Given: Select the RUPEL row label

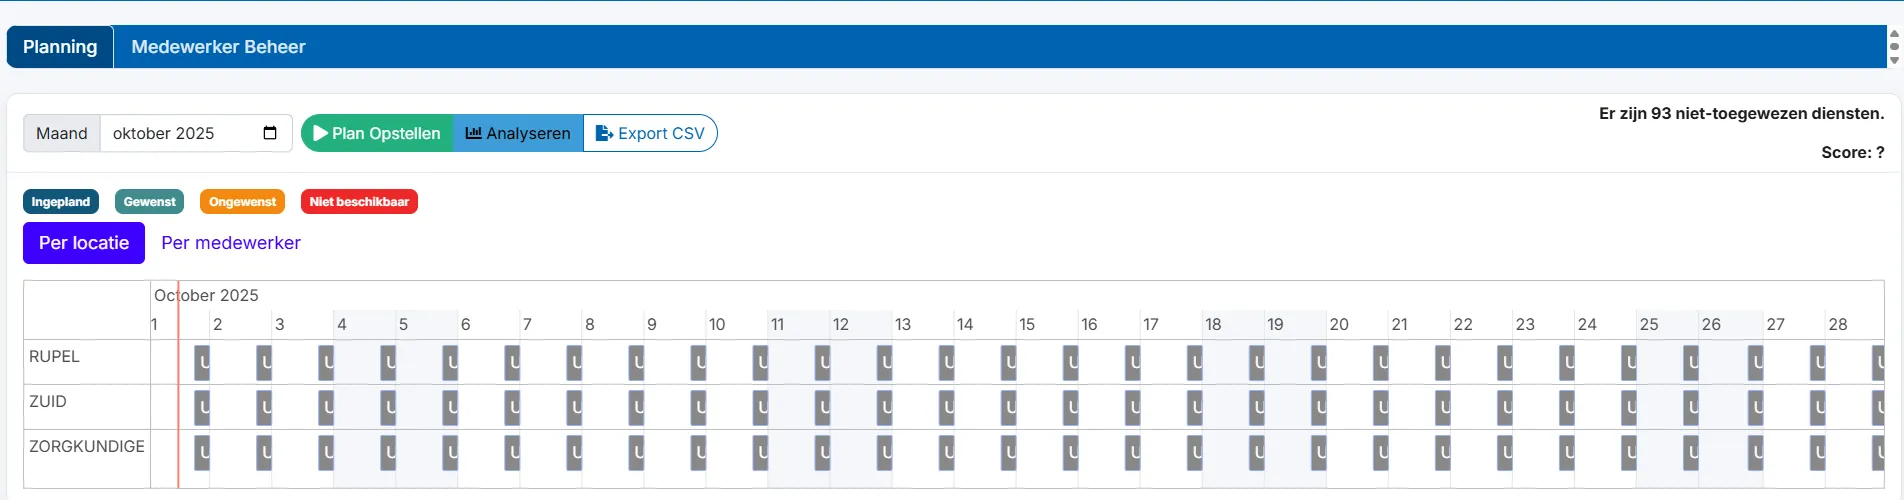Looking at the screenshot, I should [x=54, y=357].
